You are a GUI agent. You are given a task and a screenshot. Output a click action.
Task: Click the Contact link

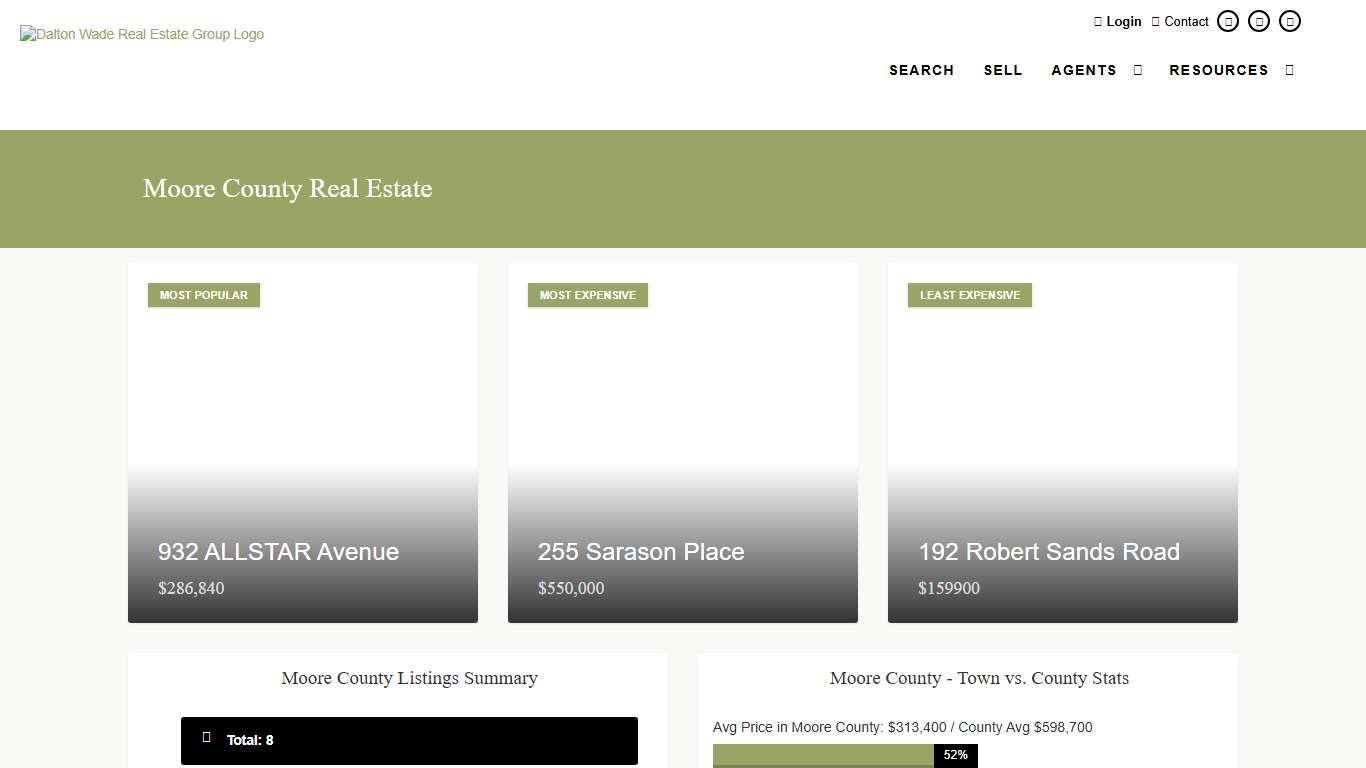click(x=1187, y=21)
